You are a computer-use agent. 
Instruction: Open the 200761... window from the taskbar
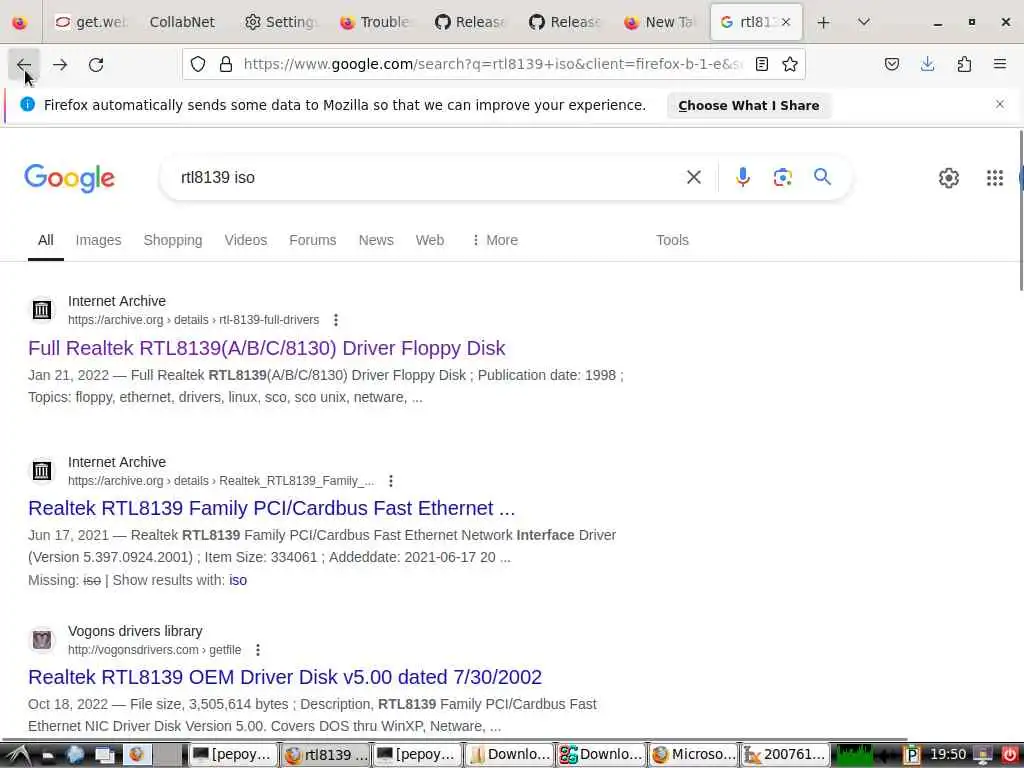coord(786,754)
